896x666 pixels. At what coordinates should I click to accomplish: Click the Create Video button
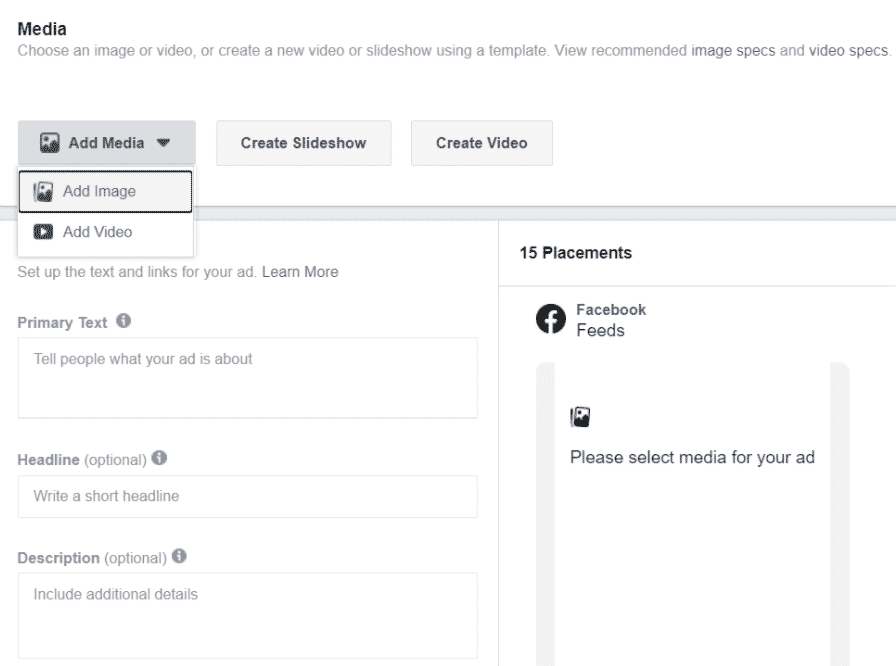coord(482,143)
